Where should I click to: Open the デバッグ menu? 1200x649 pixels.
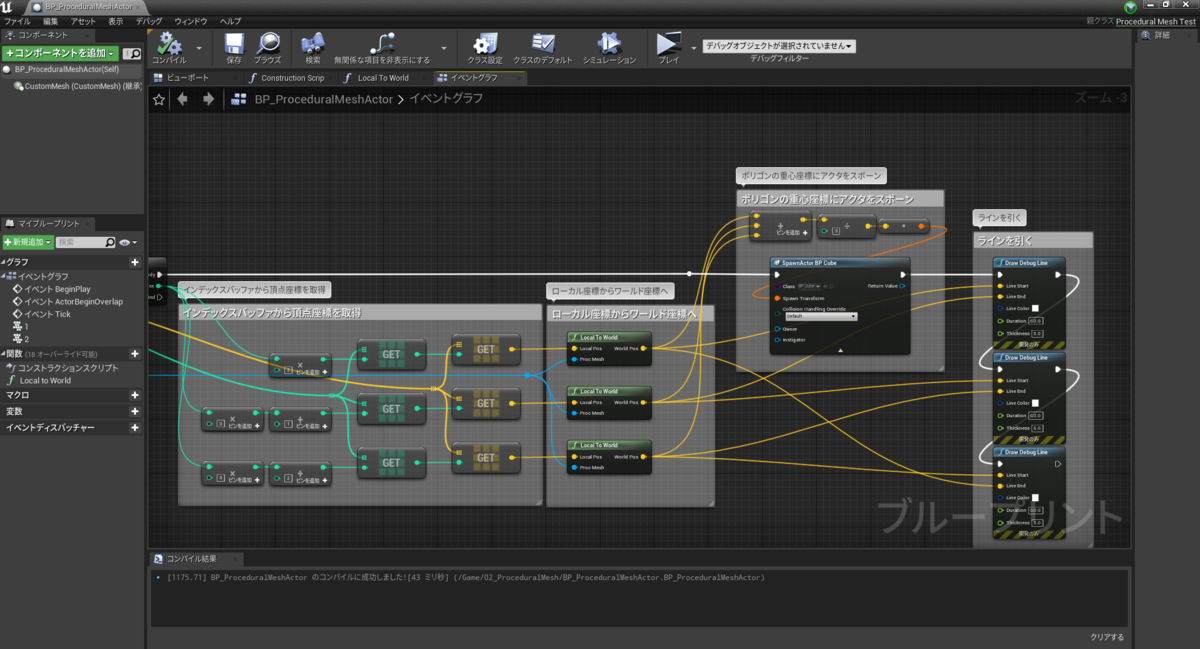pyautogui.click(x=148, y=21)
